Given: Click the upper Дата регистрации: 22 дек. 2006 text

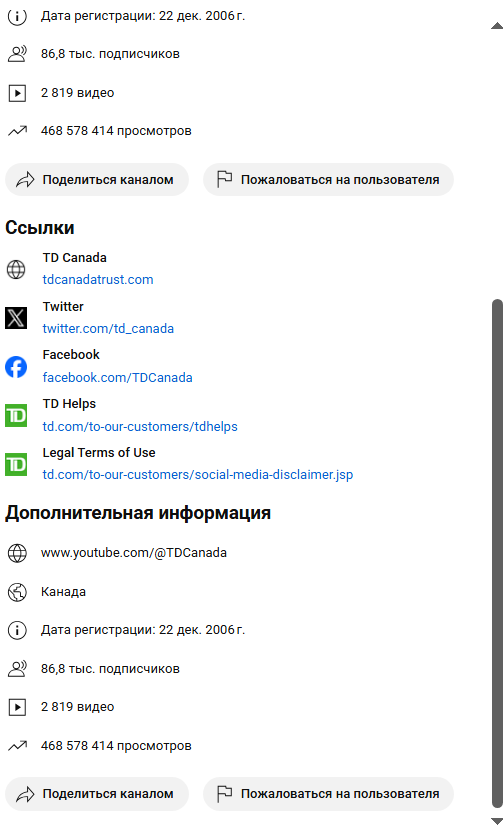Looking at the screenshot, I should (143, 16).
